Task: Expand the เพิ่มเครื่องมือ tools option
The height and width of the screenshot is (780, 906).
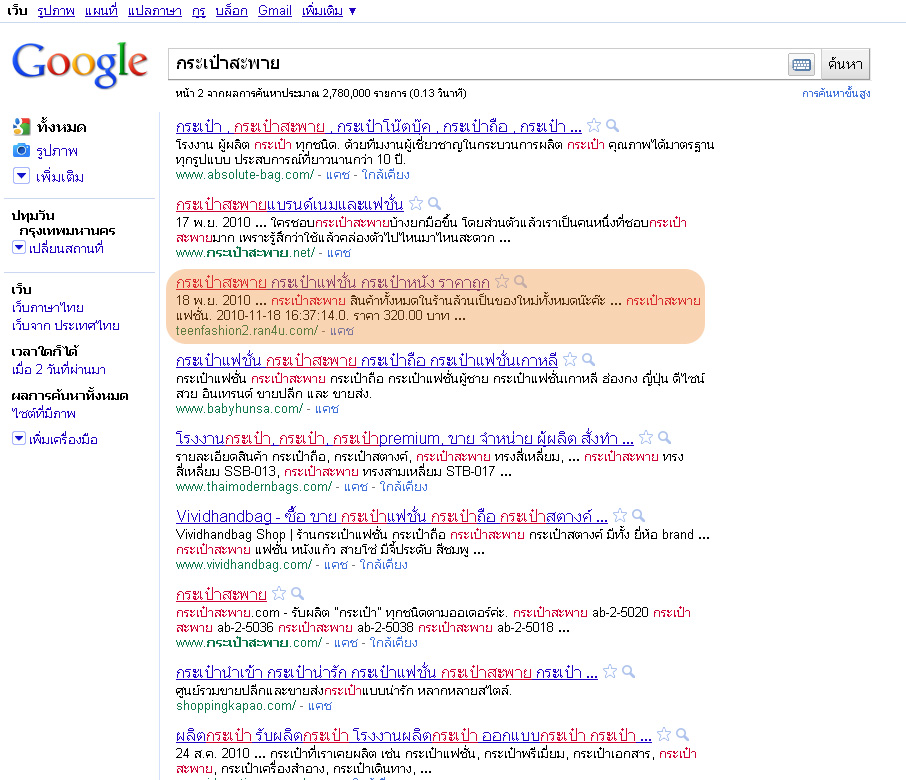Action: tap(19, 439)
